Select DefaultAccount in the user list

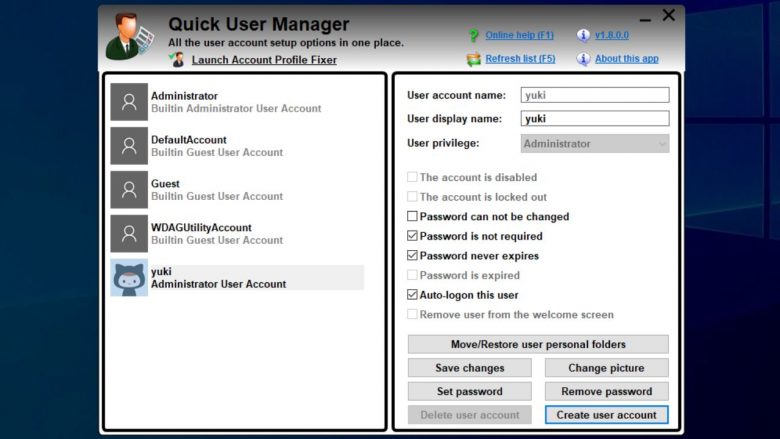point(237,146)
